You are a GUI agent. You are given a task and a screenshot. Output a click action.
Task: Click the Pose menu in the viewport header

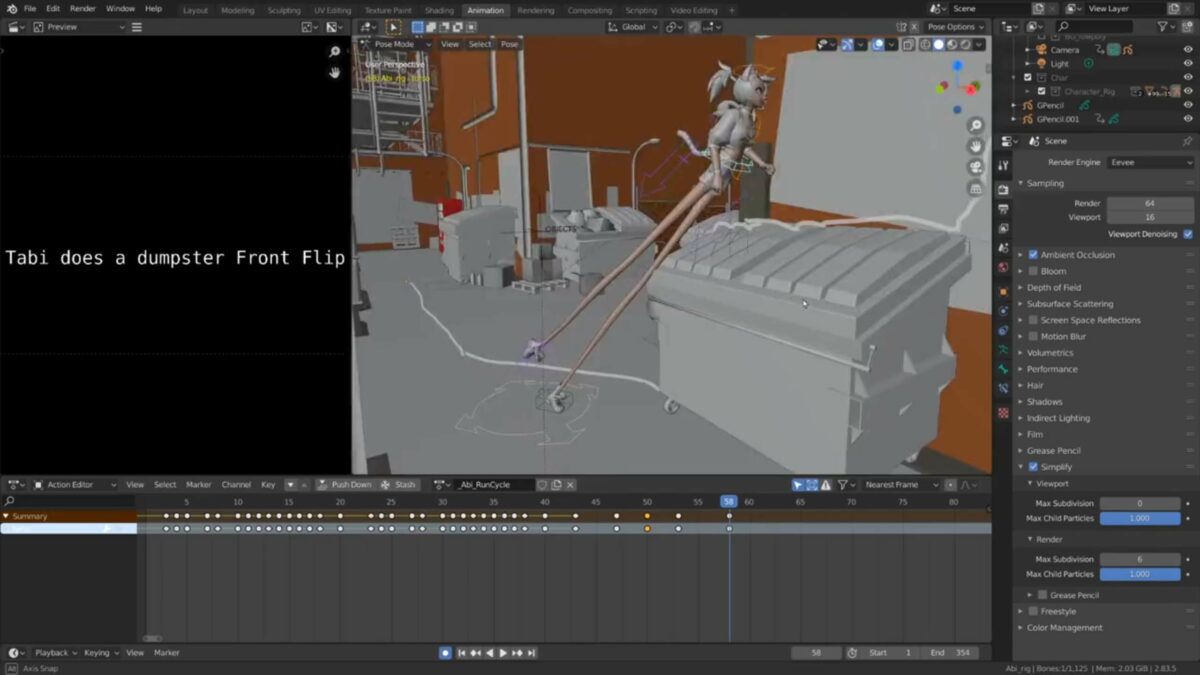point(510,44)
